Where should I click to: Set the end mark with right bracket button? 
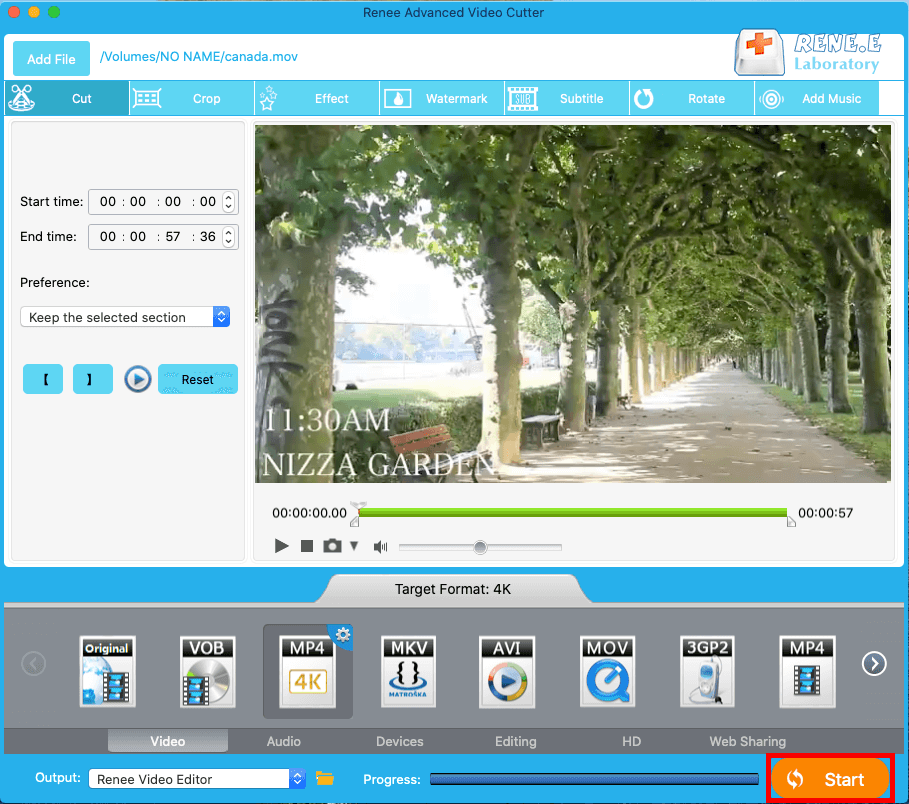93,379
